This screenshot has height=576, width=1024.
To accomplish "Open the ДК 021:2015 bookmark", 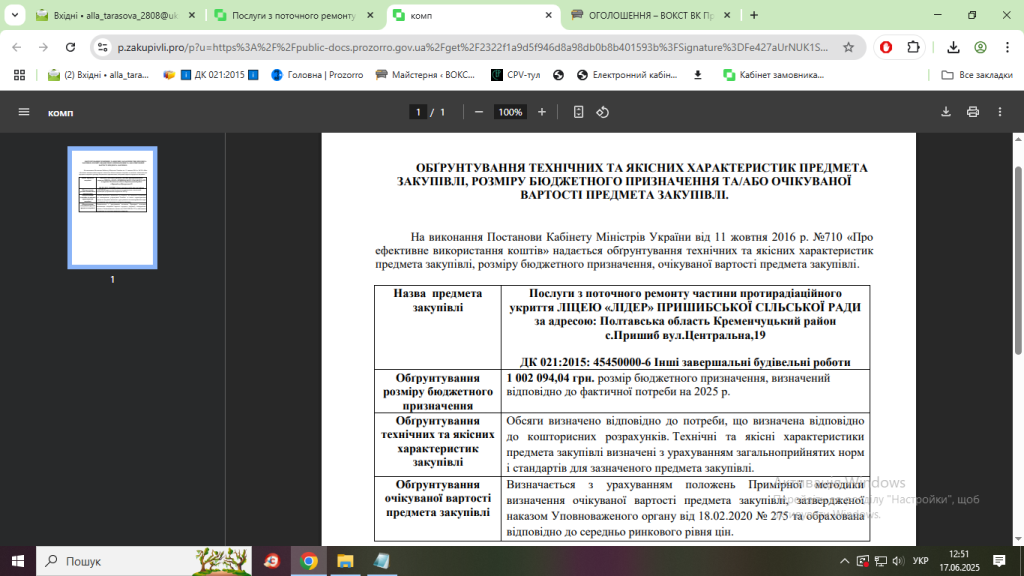I will (210, 75).
